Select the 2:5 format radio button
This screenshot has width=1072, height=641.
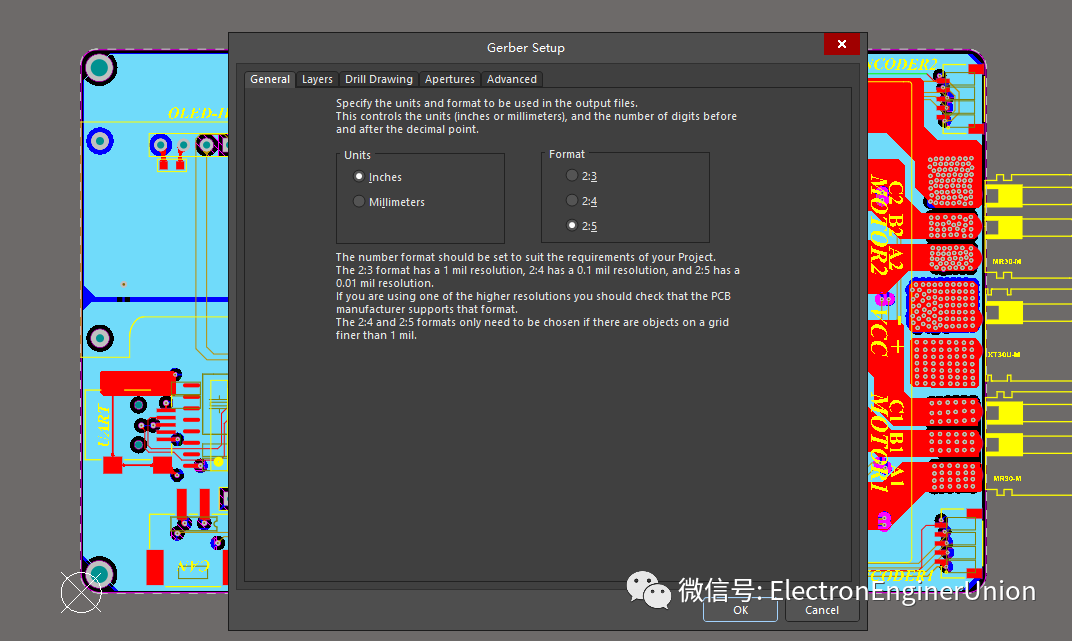(x=572, y=226)
